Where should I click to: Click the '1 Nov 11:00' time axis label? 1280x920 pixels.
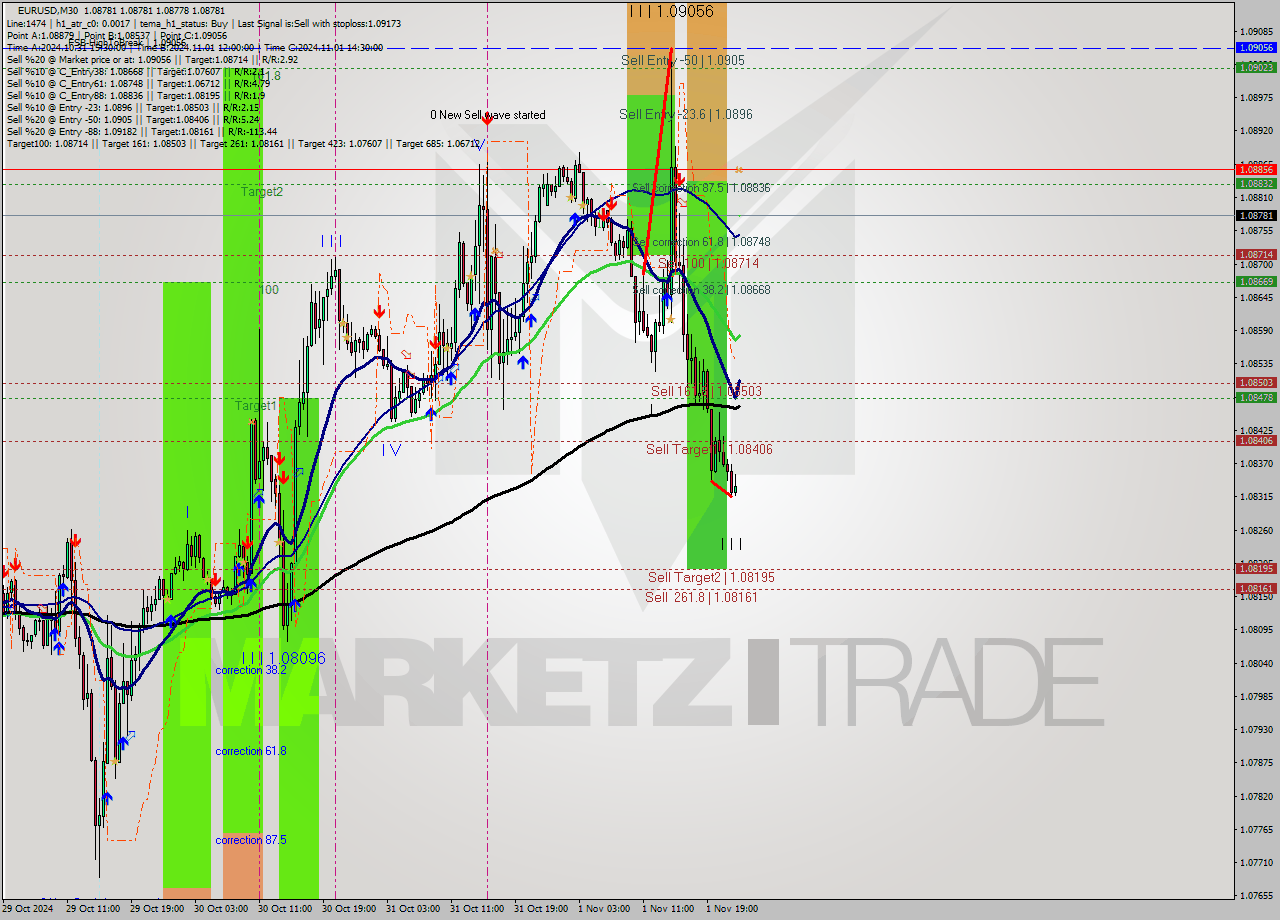click(668, 909)
